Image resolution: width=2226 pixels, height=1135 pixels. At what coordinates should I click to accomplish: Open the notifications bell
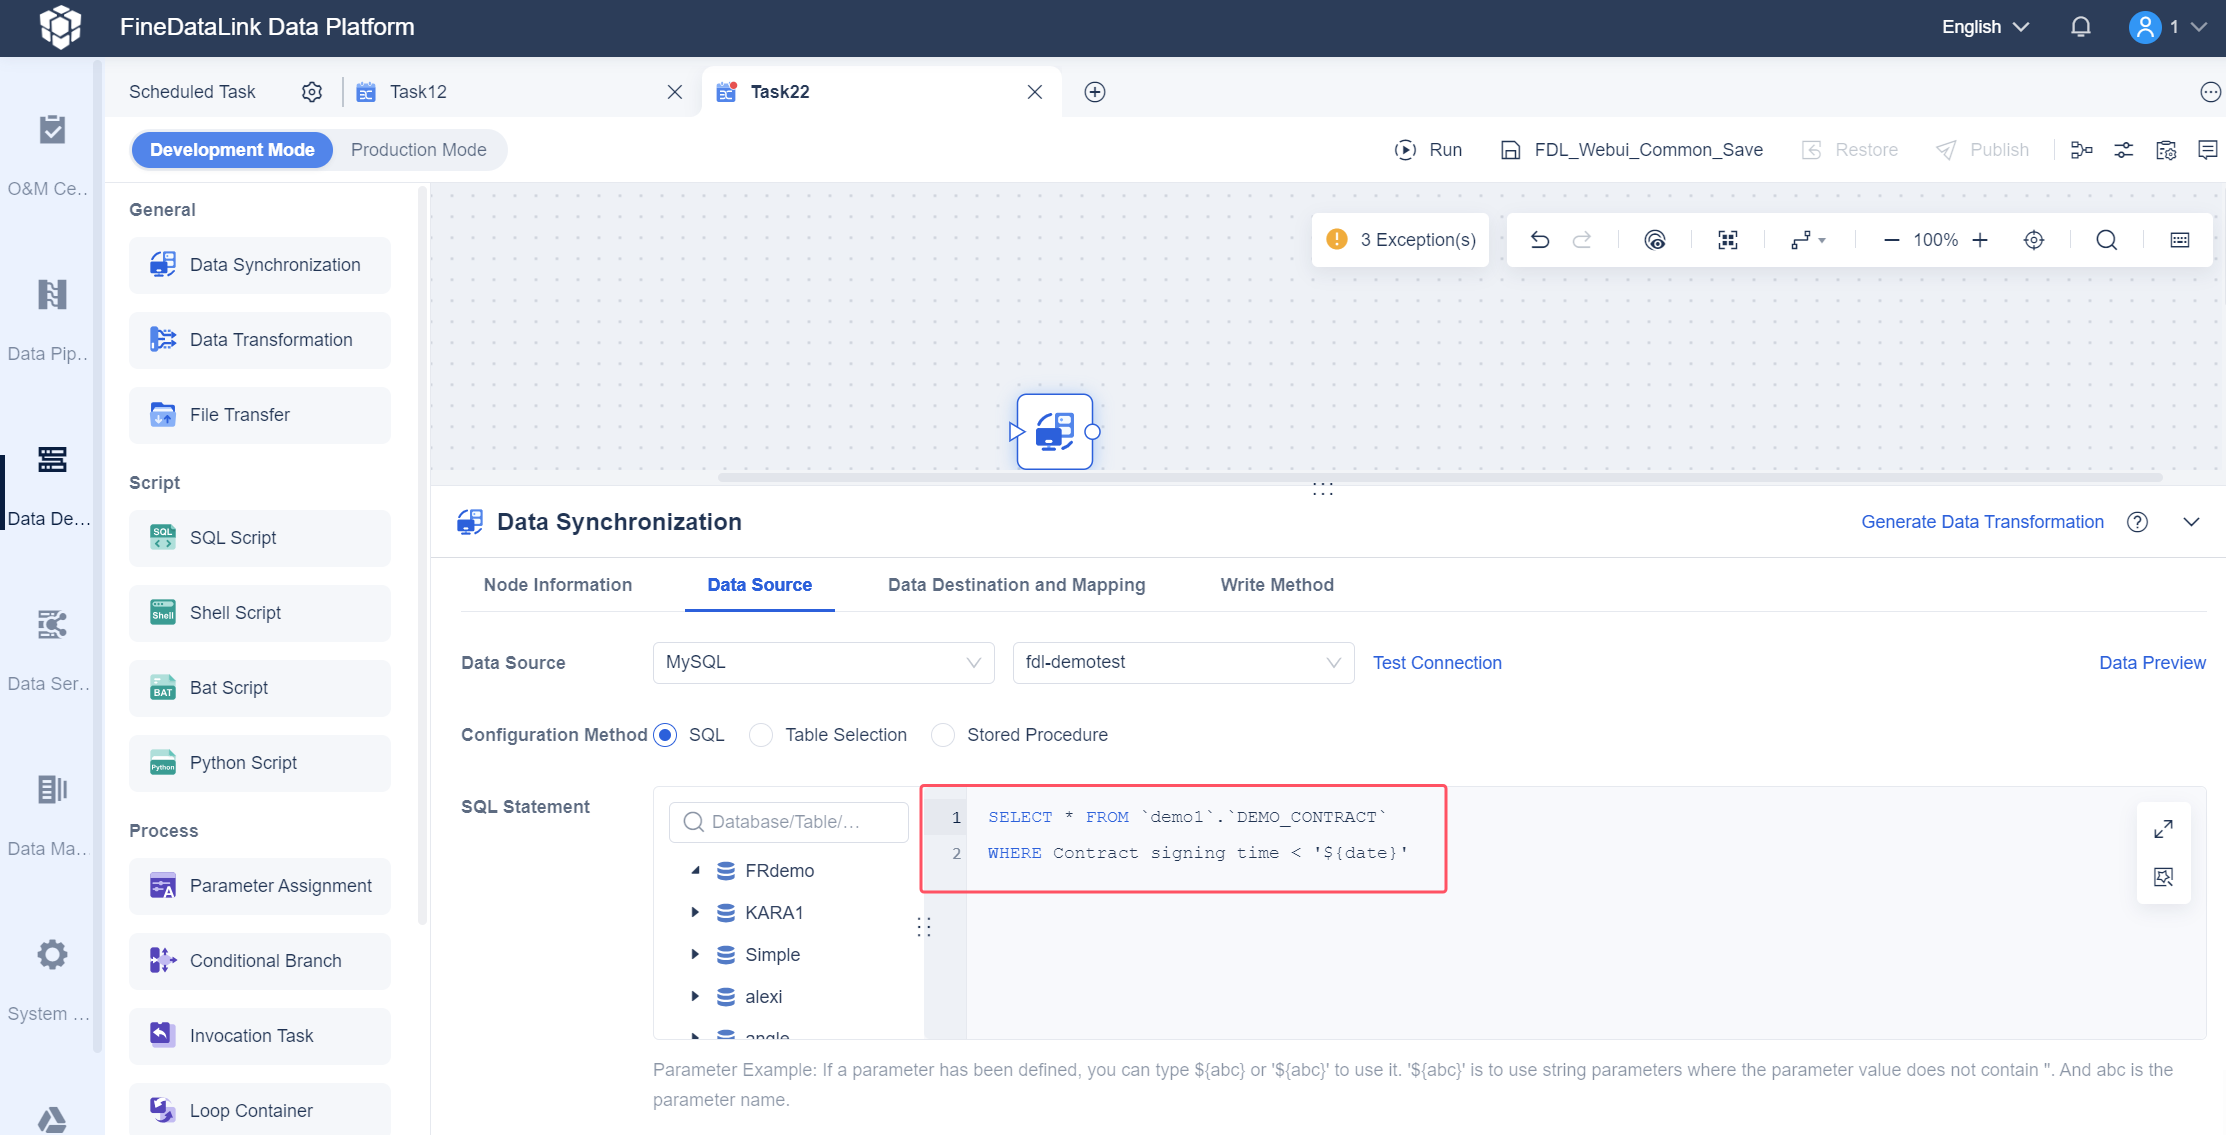[x=2080, y=27]
